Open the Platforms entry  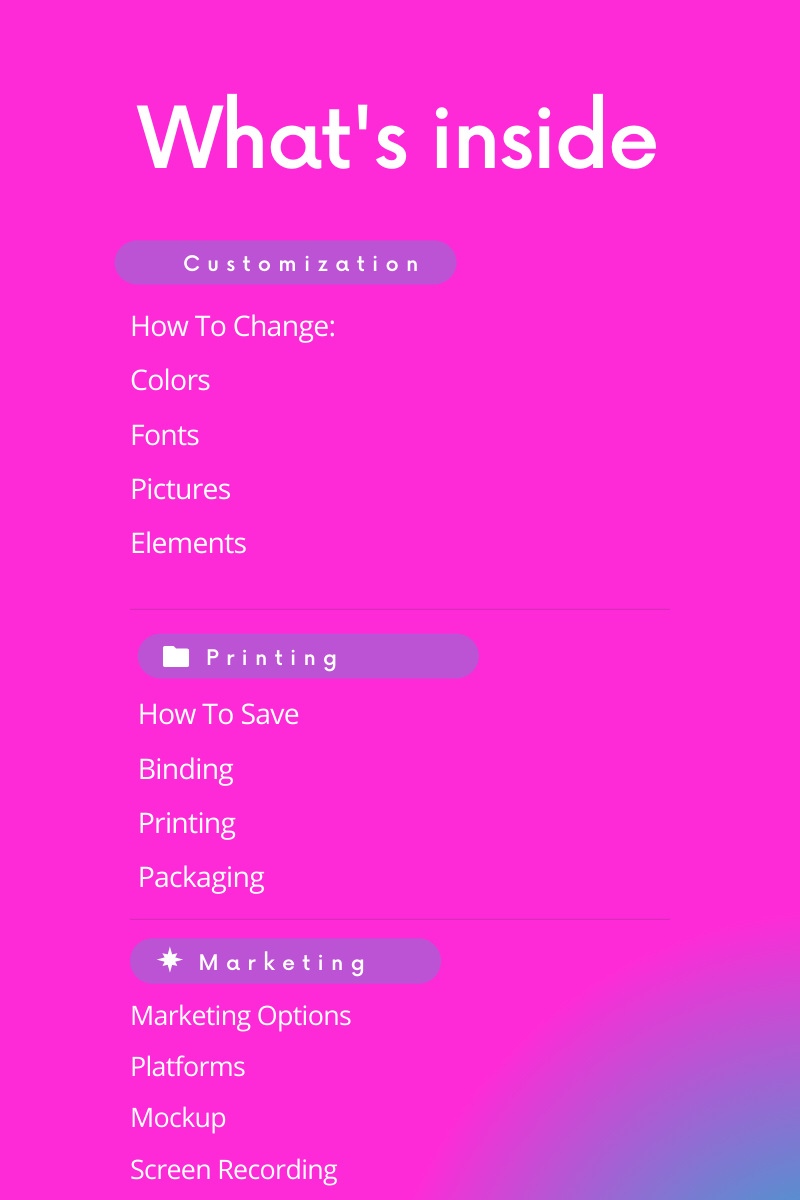click(188, 1066)
